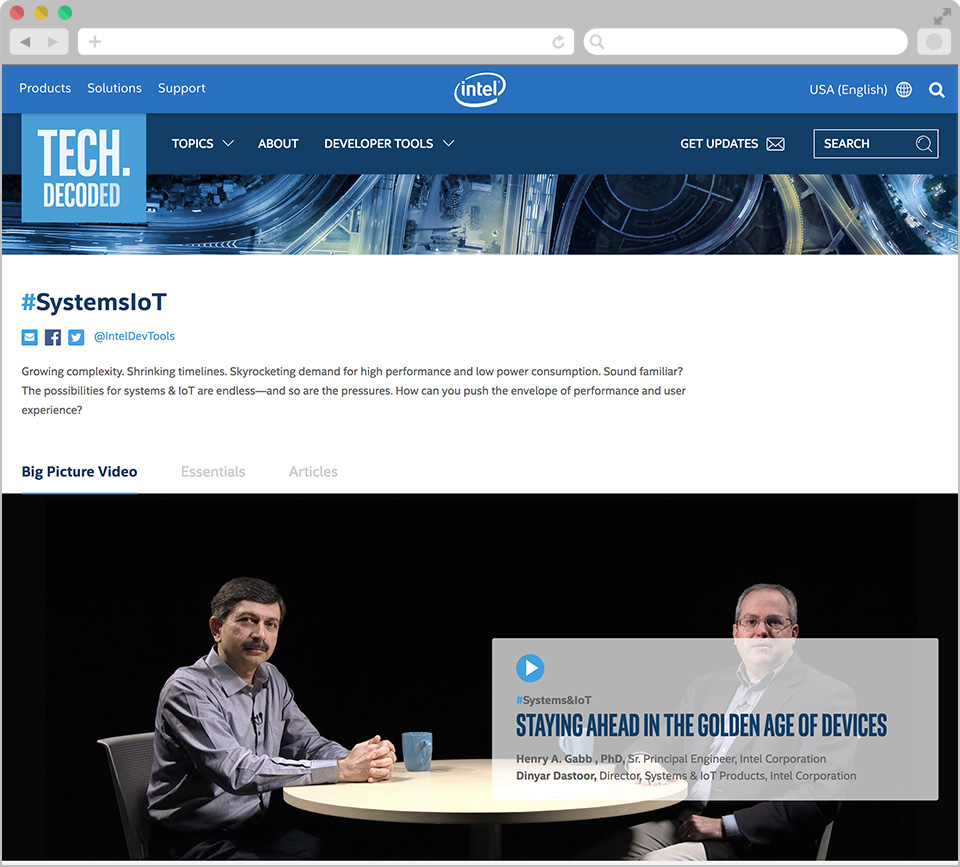Viewport: 960px width, 867px height.
Task: Open the @IntelDevTools link
Action: (x=134, y=336)
